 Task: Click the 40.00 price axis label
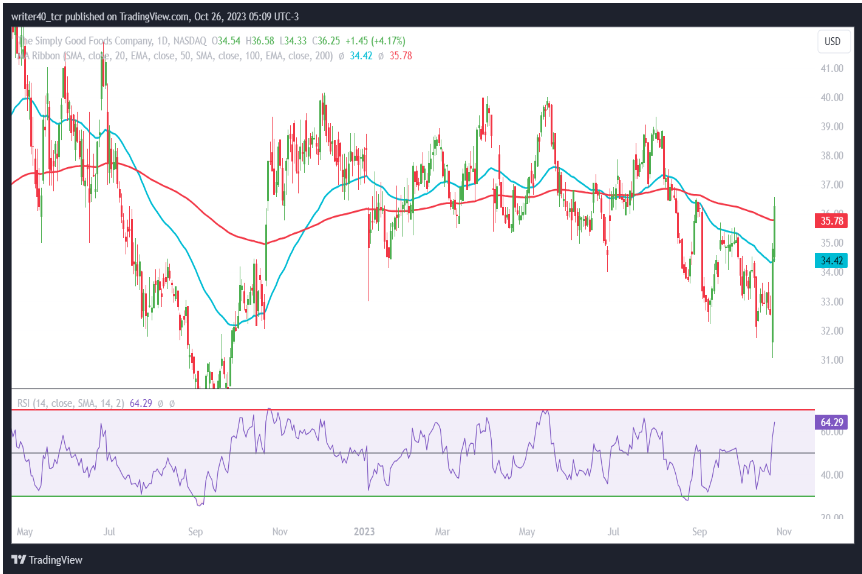[832, 97]
